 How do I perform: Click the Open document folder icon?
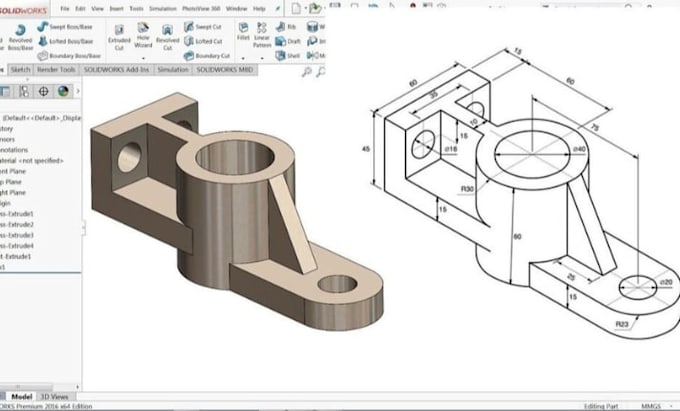(316, 8)
